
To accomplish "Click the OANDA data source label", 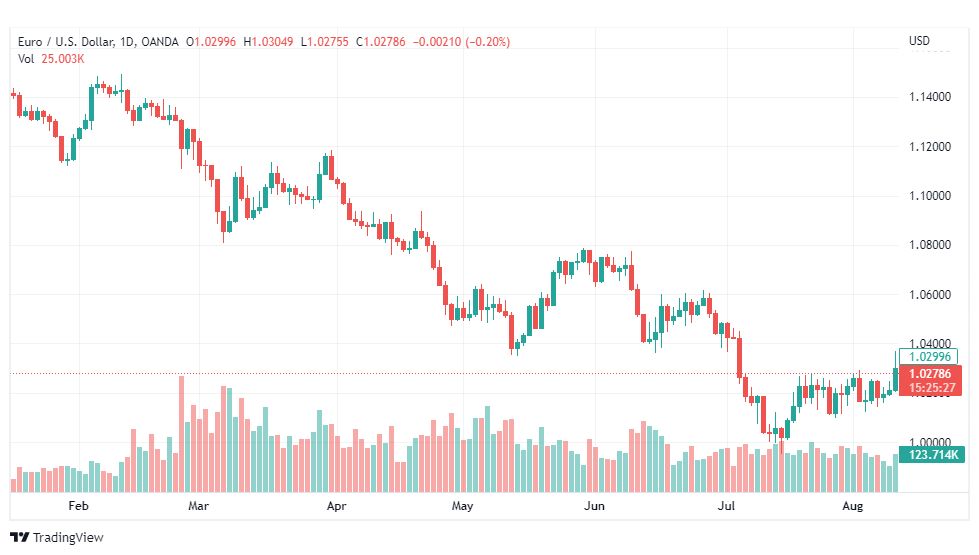I will (x=160, y=42).
